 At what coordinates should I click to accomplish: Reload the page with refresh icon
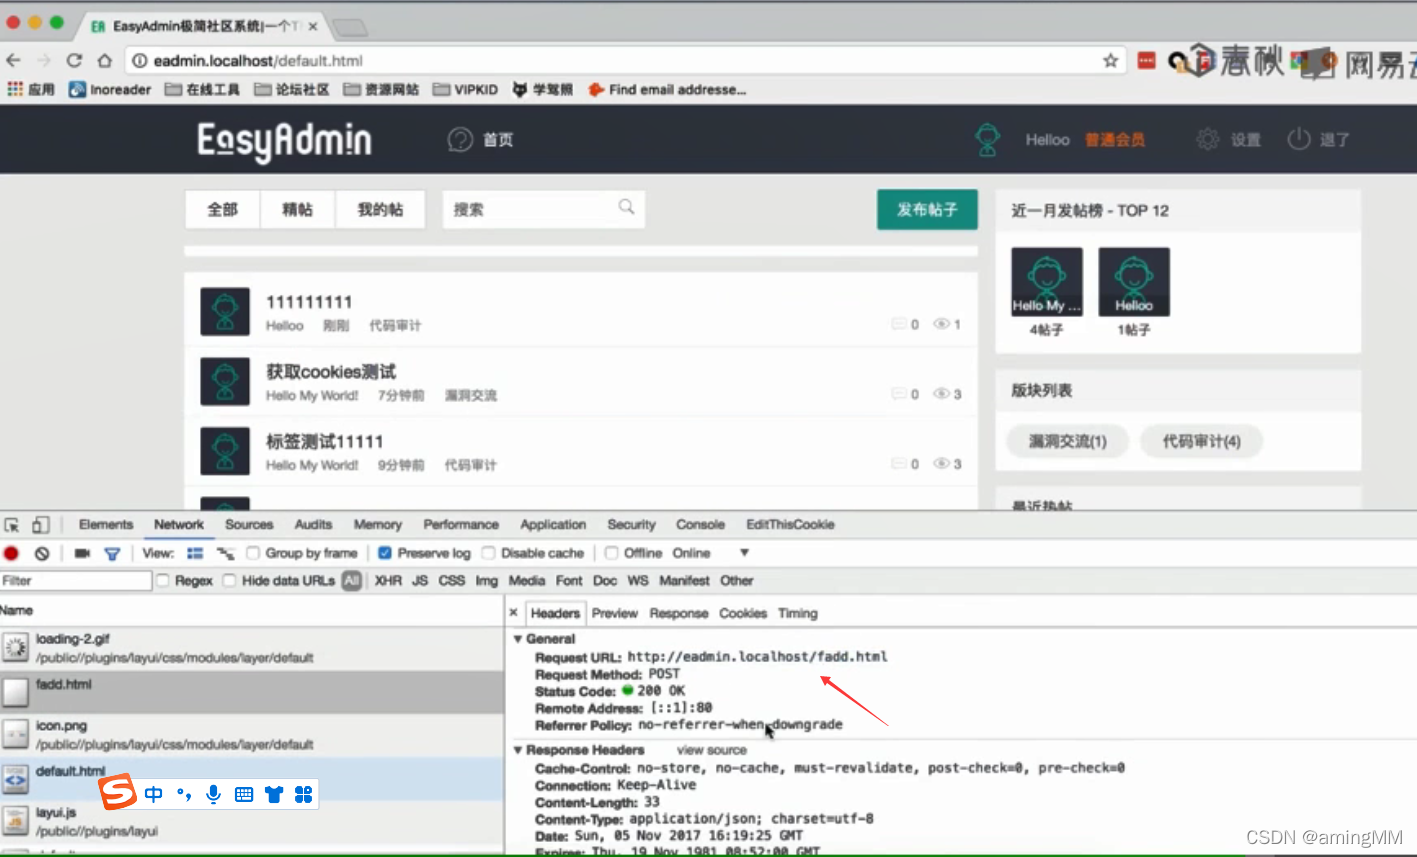(74, 60)
